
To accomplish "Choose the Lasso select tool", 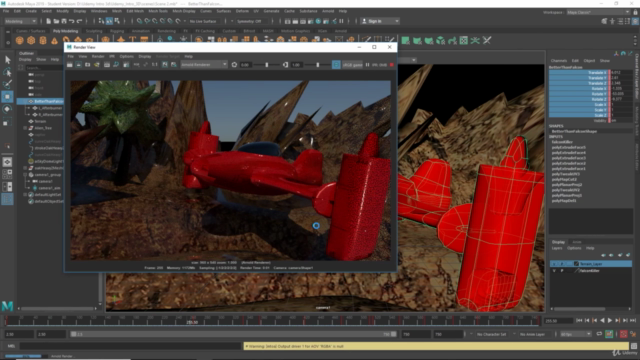I will coord(7,72).
